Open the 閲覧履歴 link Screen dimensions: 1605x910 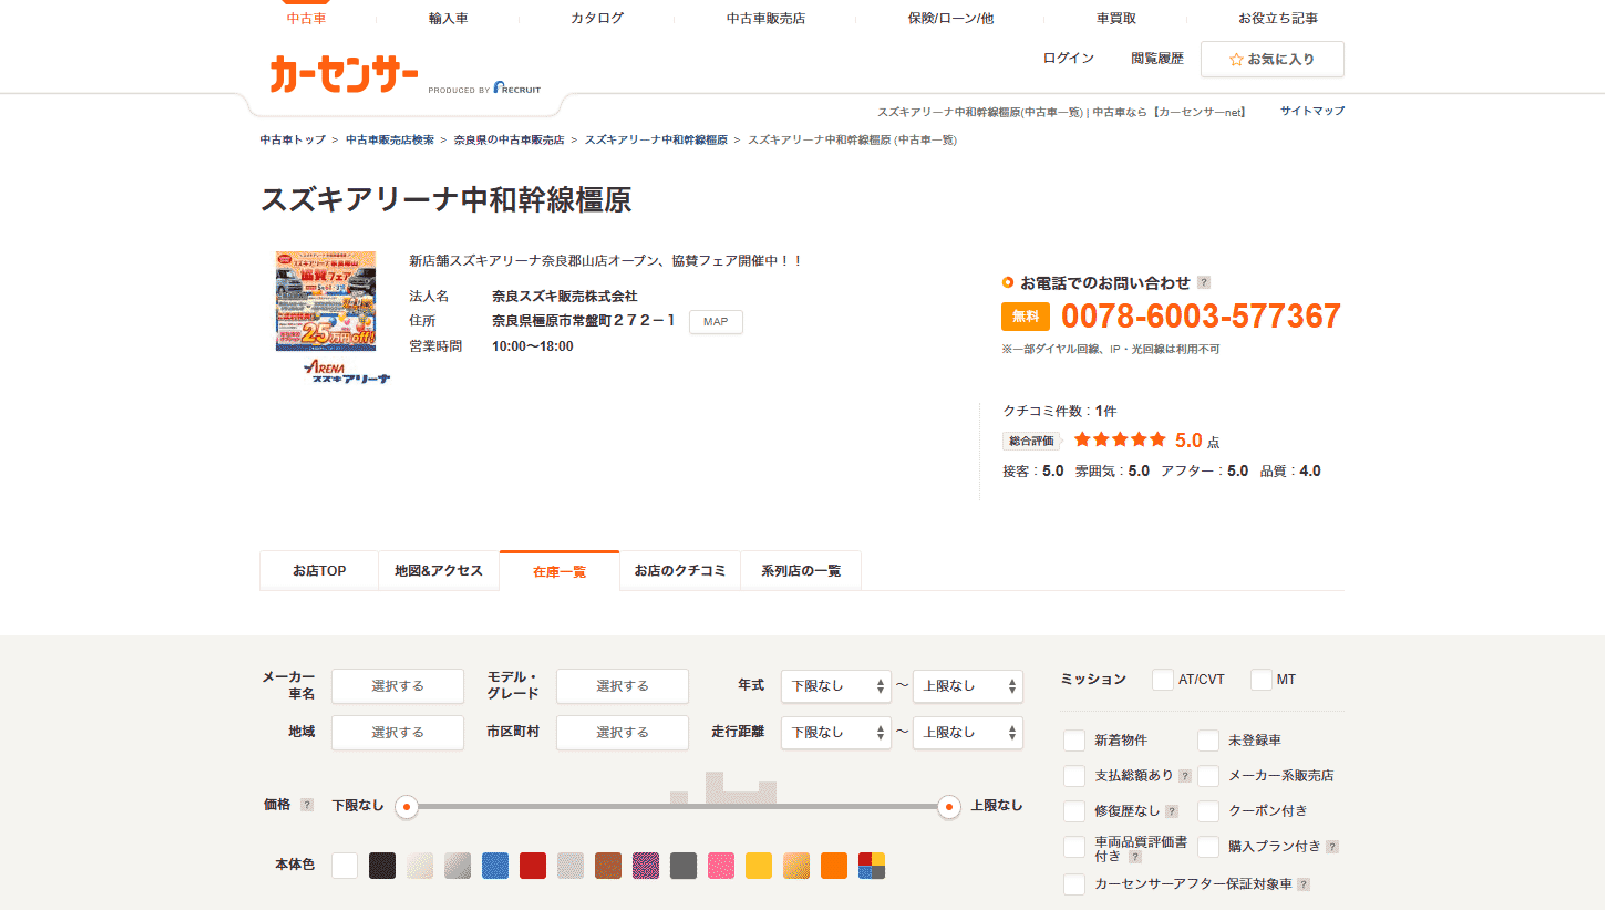[1157, 58]
